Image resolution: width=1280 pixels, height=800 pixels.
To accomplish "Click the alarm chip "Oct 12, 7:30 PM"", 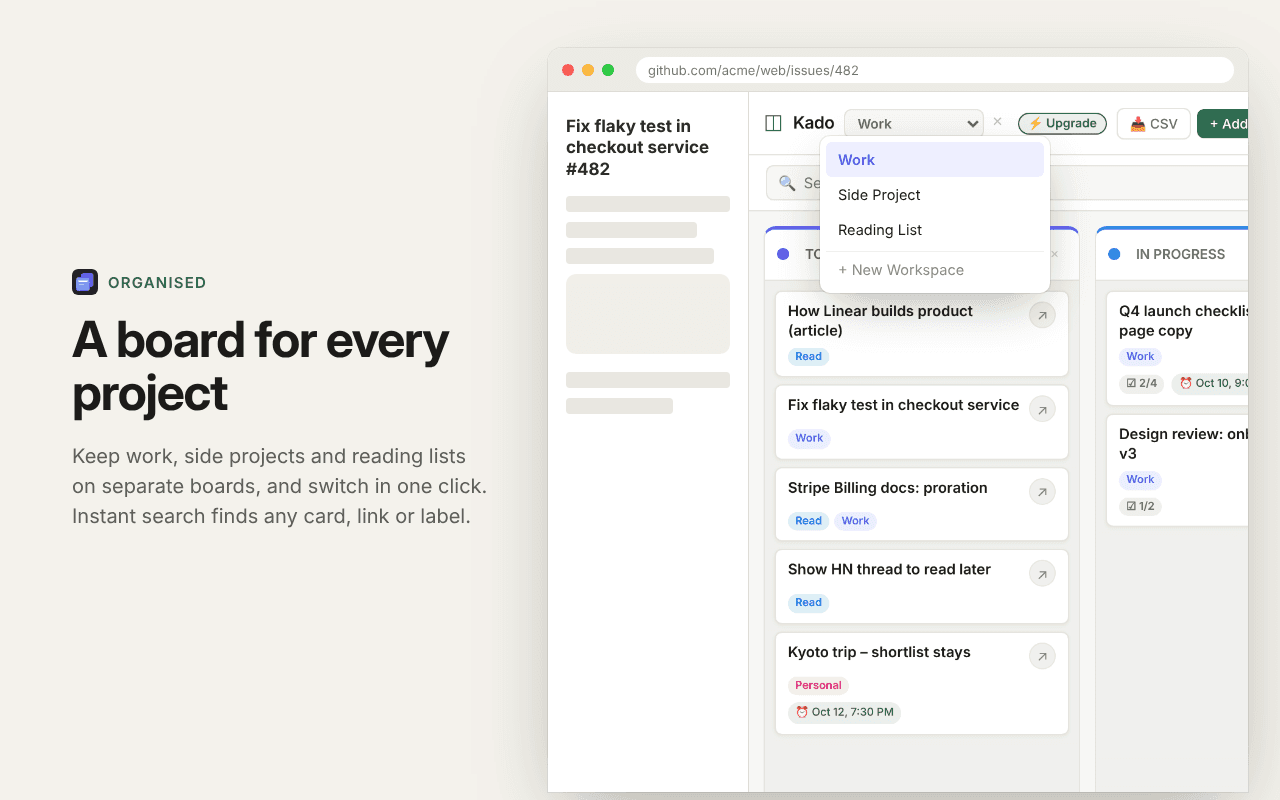I will (844, 712).
